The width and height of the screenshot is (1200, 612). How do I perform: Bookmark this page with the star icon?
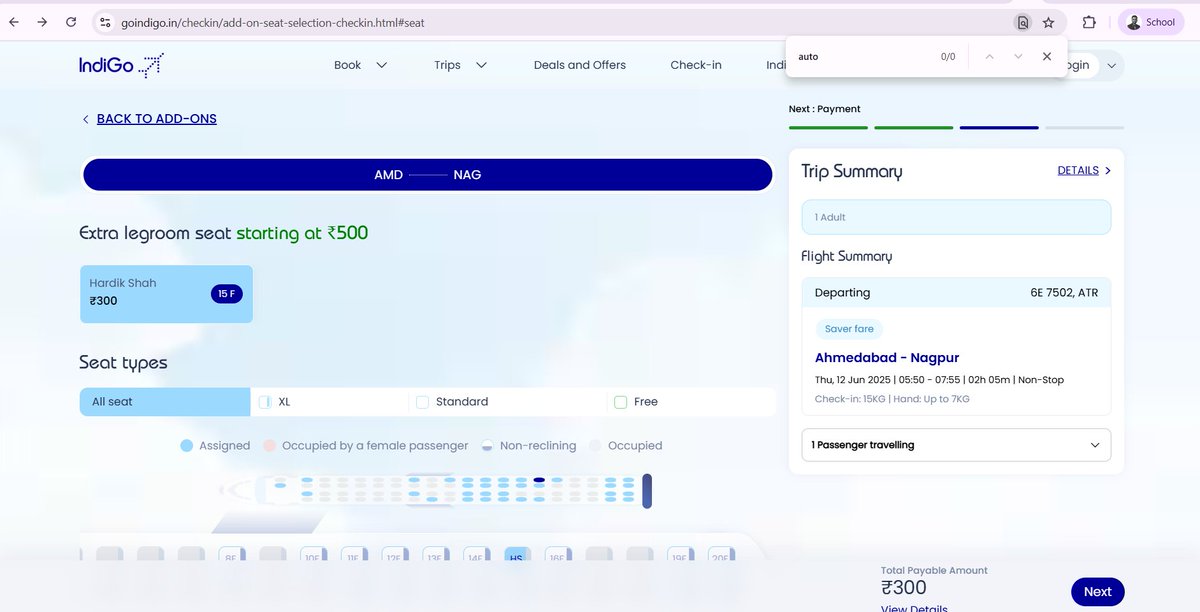point(1048,22)
